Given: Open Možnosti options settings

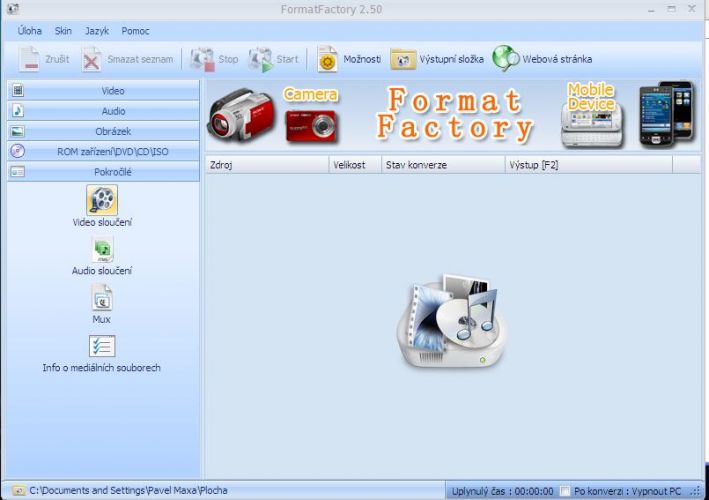Looking at the screenshot, I should (x=349, y=59).
